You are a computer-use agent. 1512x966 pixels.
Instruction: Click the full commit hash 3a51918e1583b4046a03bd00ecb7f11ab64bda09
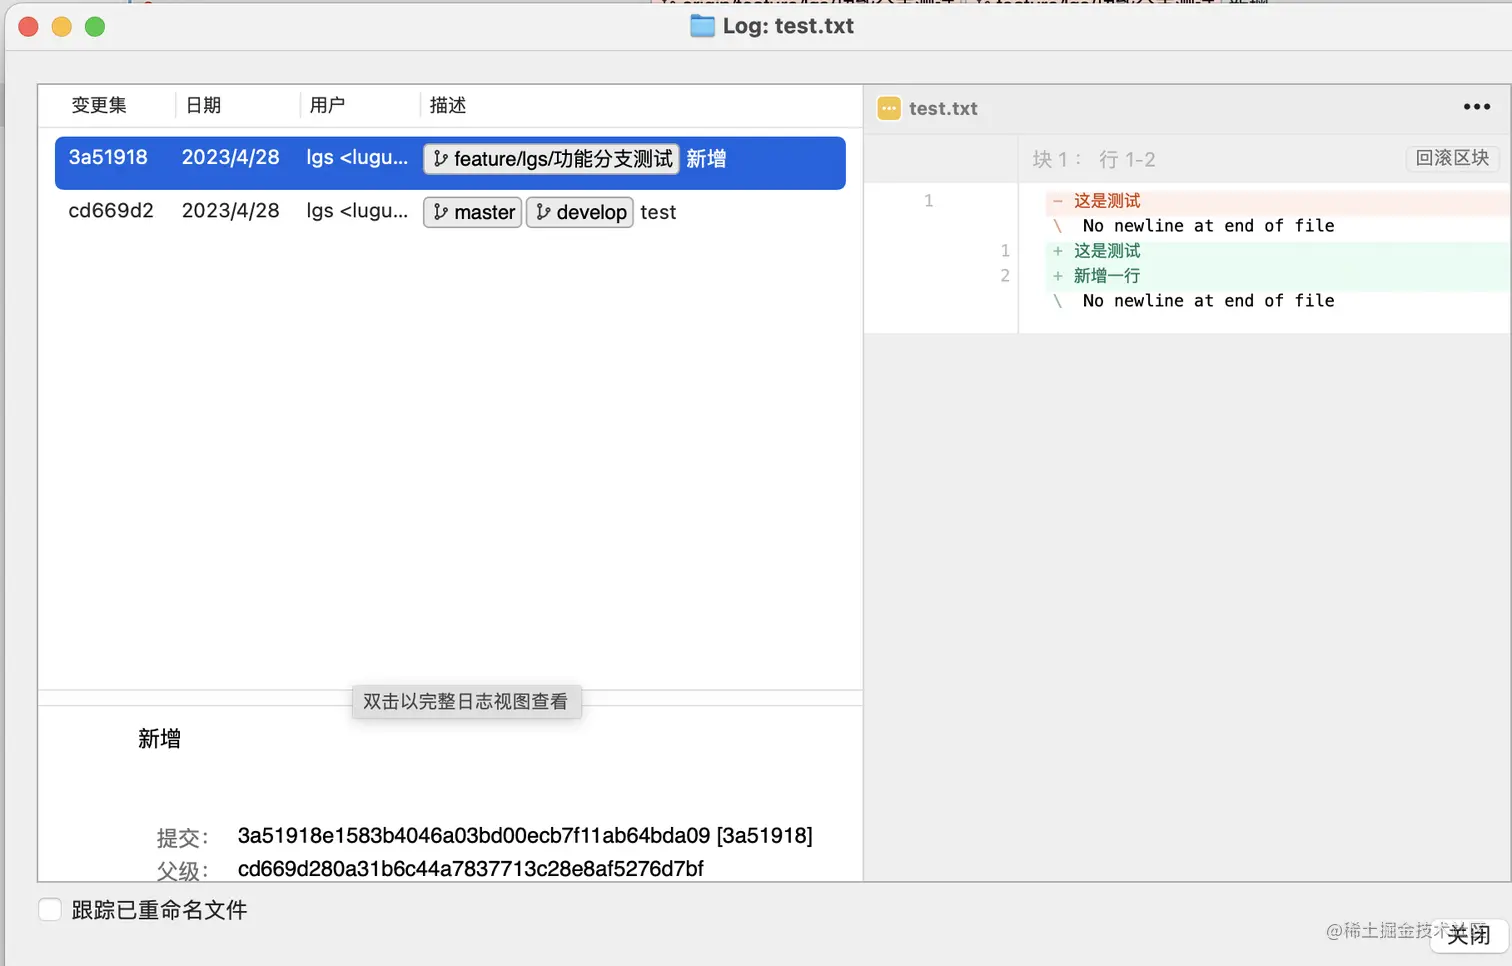point(474,836)
